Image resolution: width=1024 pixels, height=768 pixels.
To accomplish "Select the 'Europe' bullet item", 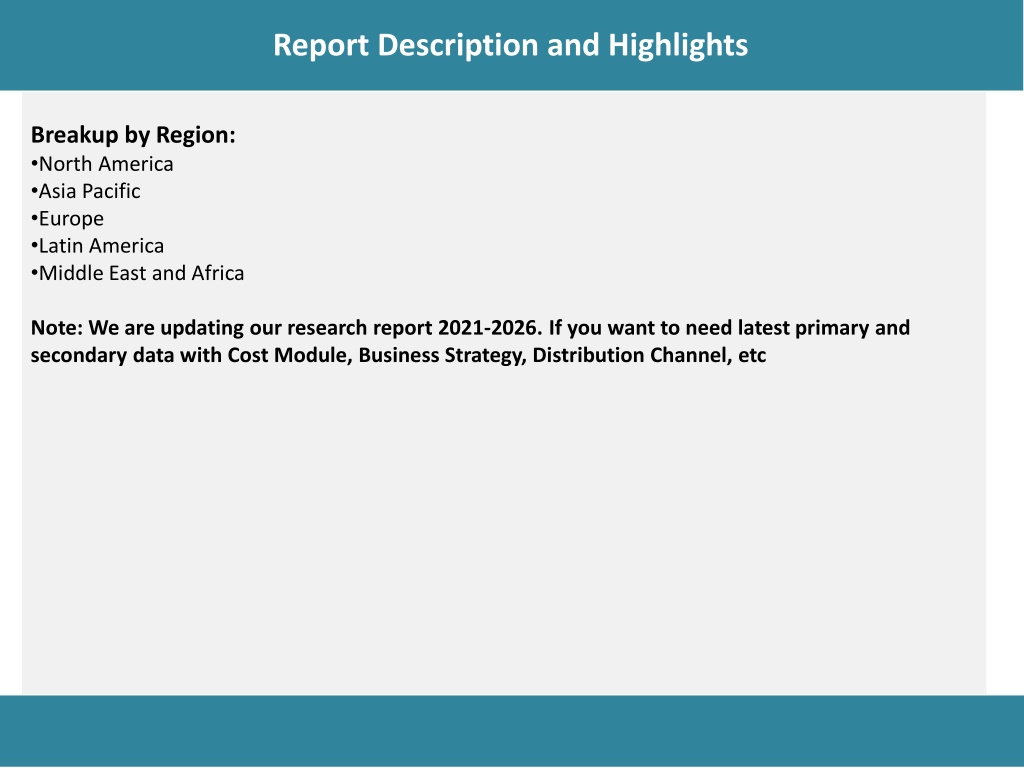I will pos(67,219).
